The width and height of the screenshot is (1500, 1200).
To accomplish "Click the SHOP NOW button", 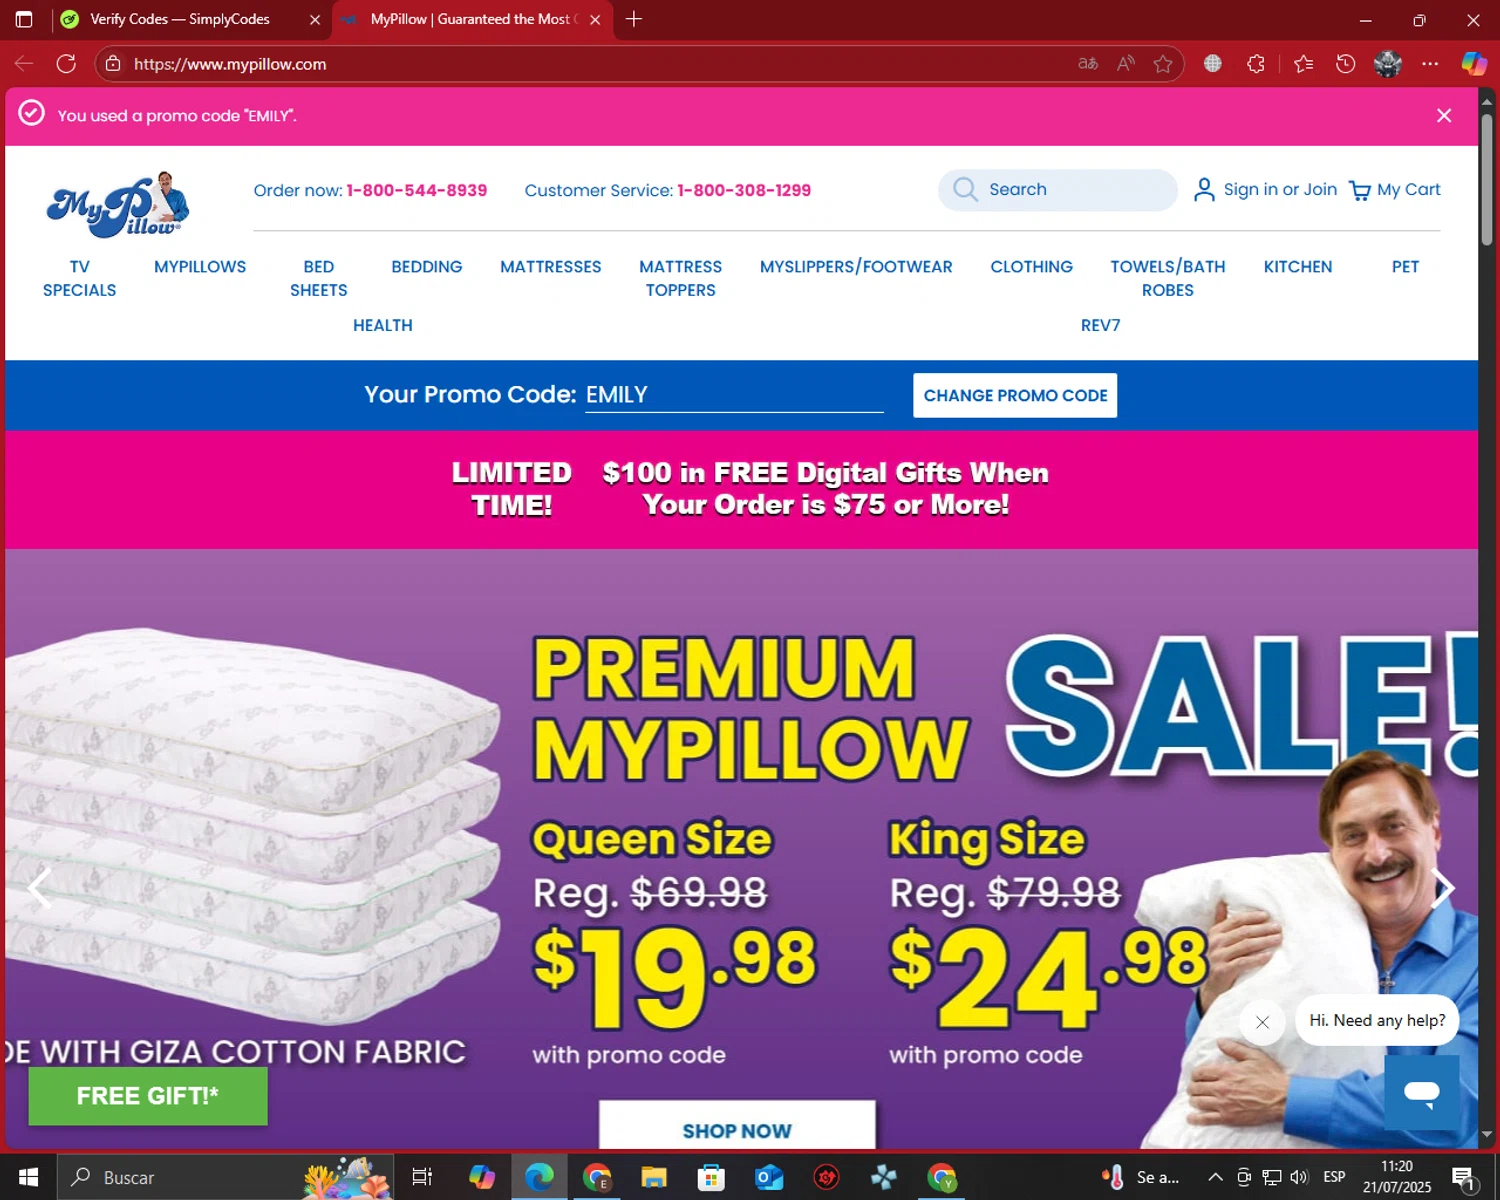I will point(737,1127).
